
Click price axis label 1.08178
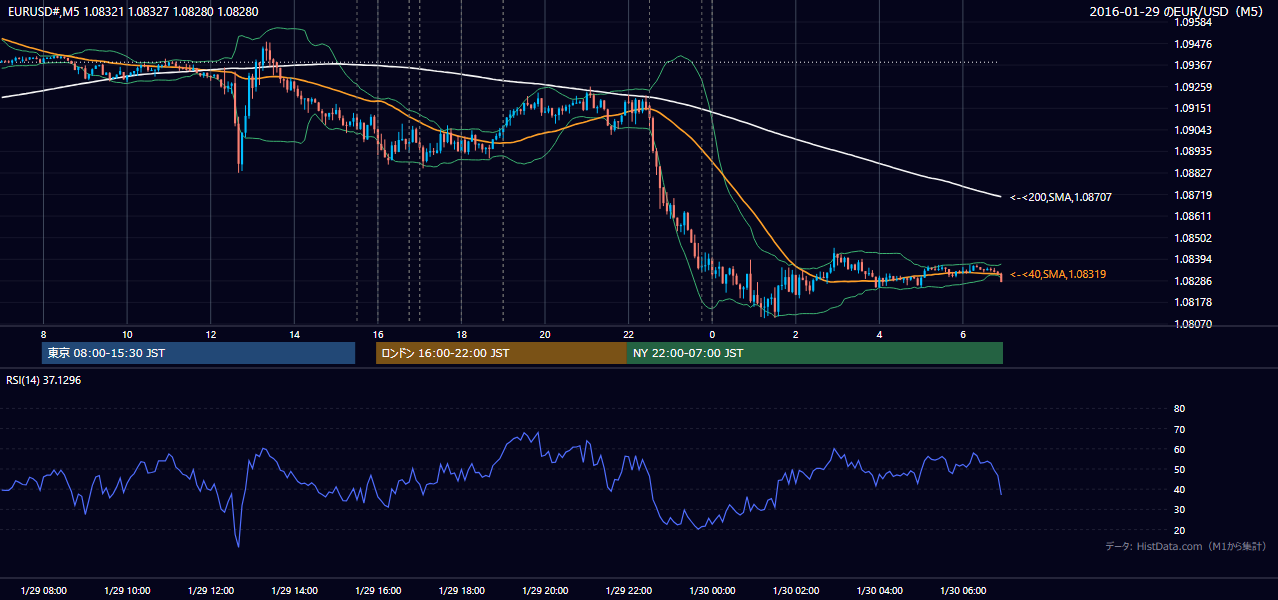[1192, 302]
